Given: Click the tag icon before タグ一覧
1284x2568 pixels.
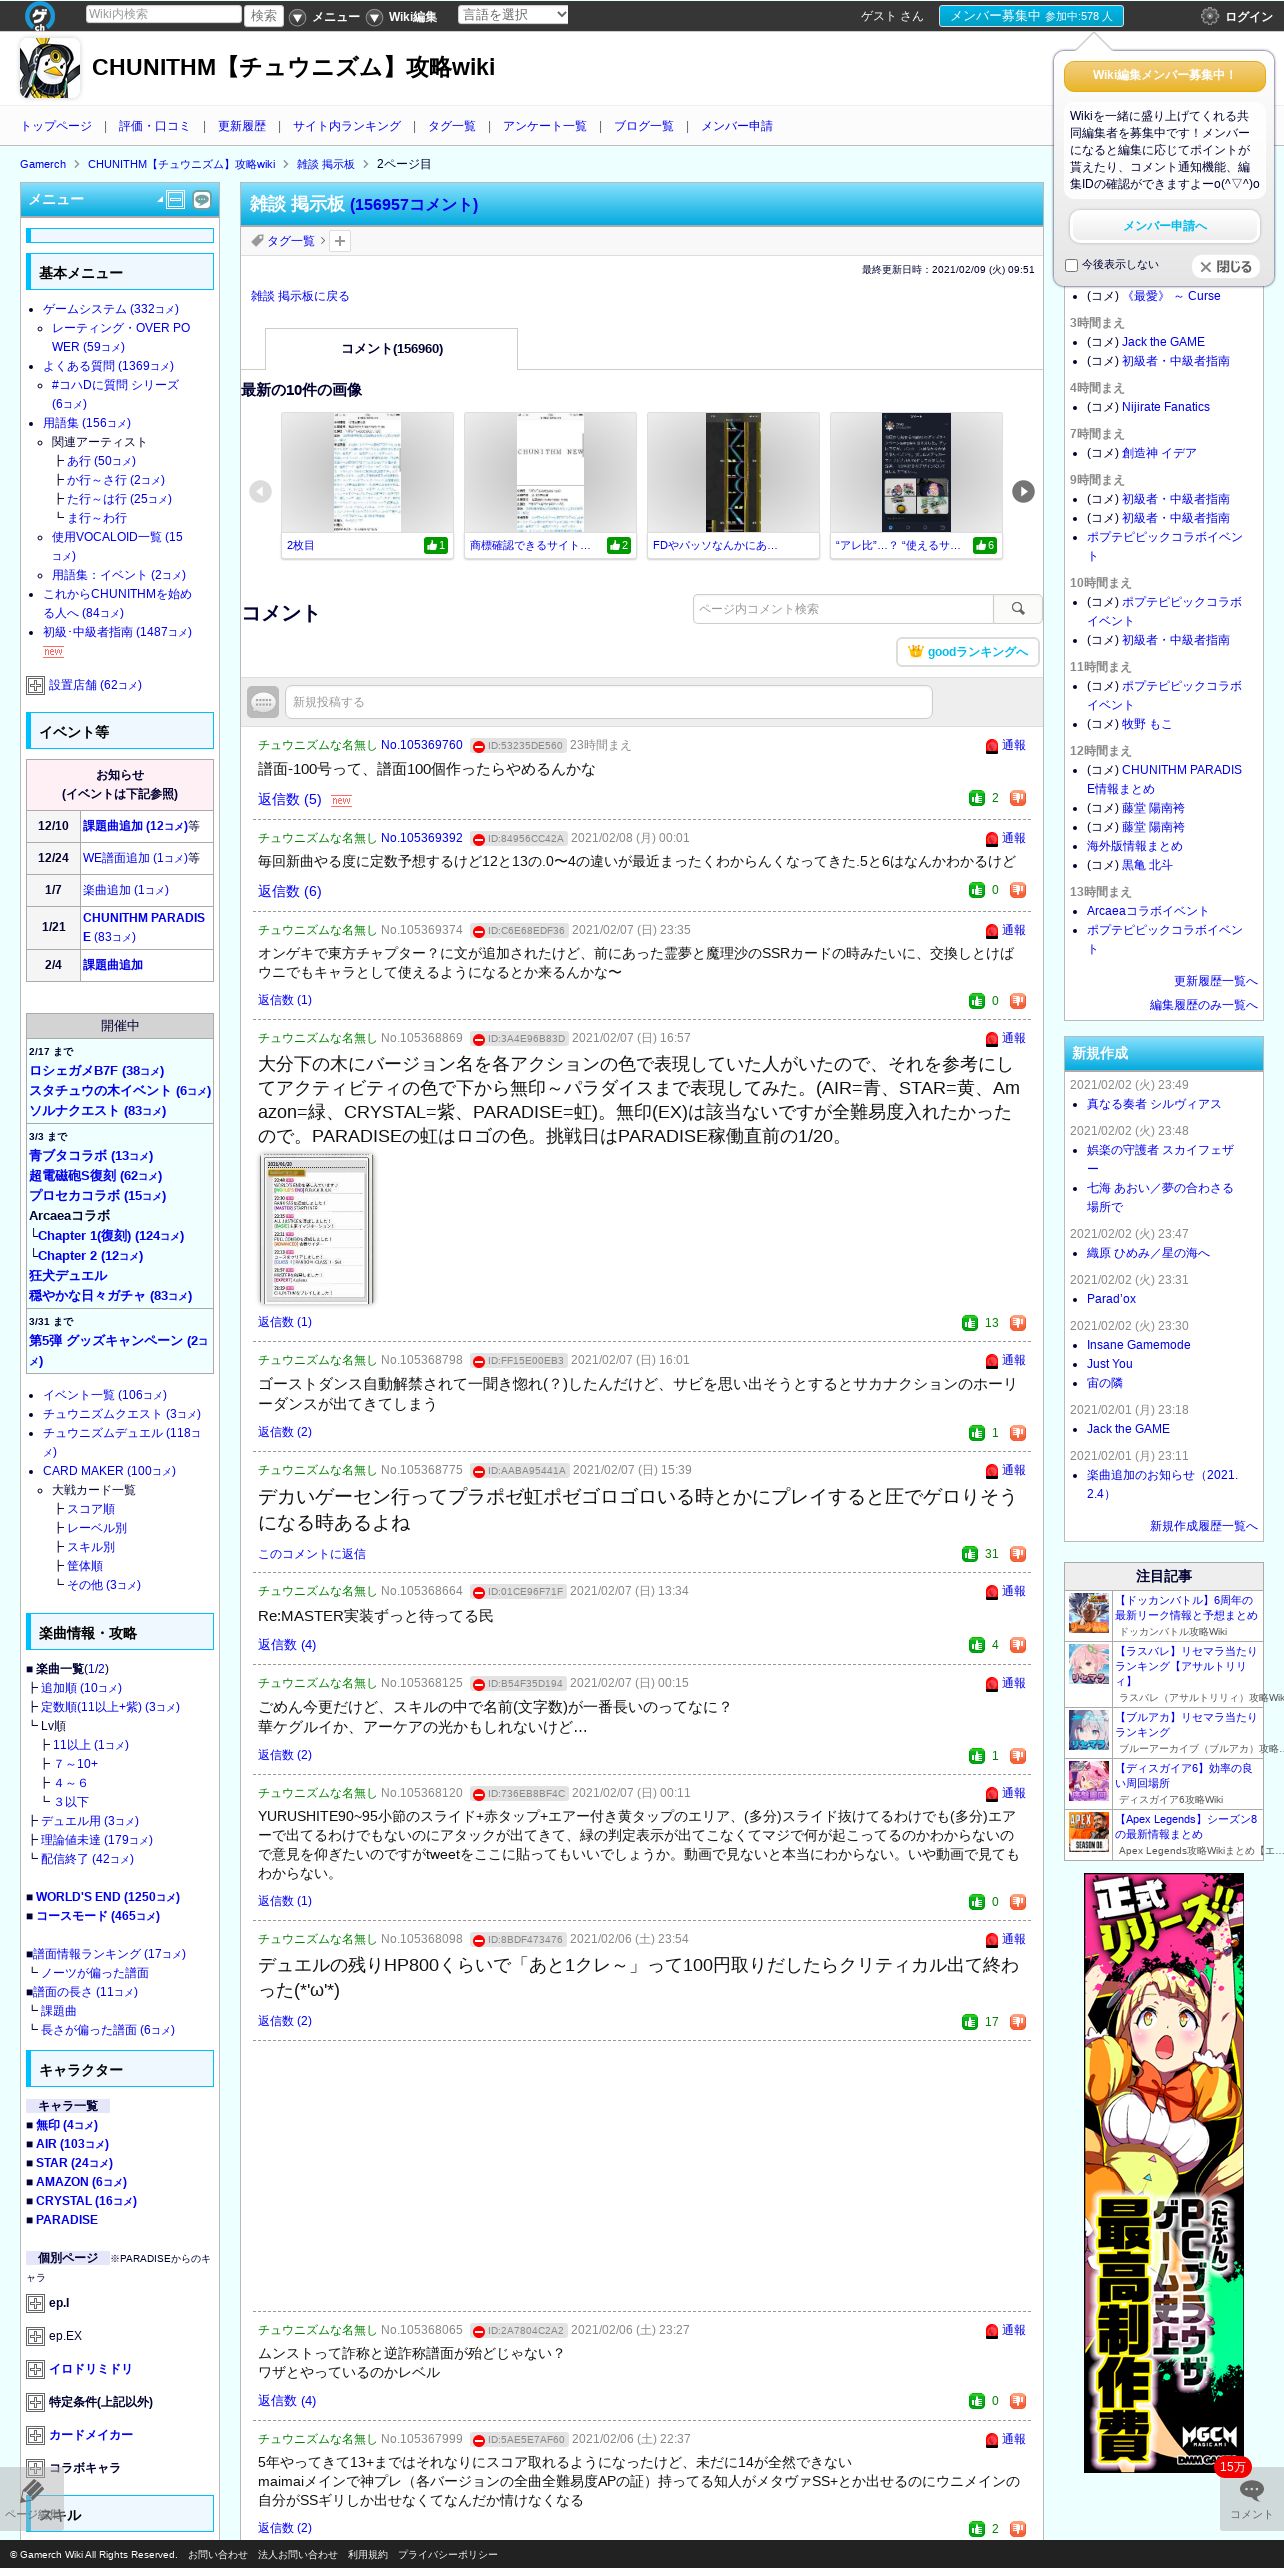Looking at the screenshot, I should click(257, 241).
